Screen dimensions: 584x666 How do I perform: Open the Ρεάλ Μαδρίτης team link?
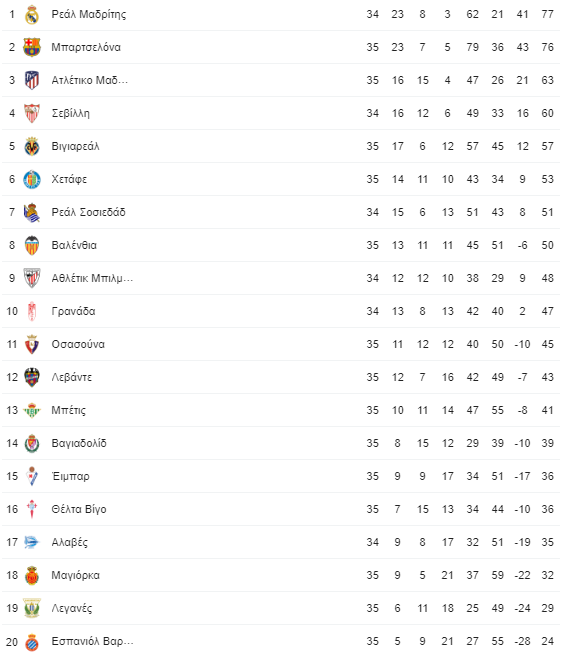[x=89, y=14]
